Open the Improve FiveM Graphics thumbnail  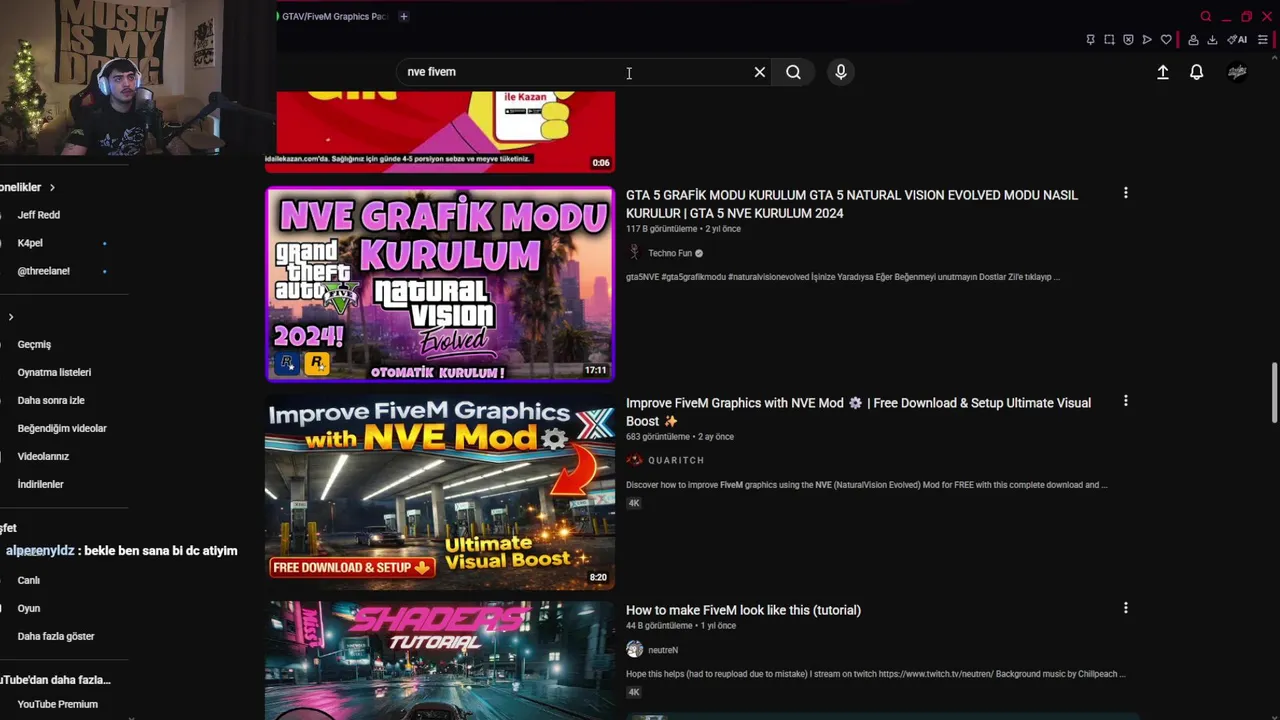click(x=440, y=493)
